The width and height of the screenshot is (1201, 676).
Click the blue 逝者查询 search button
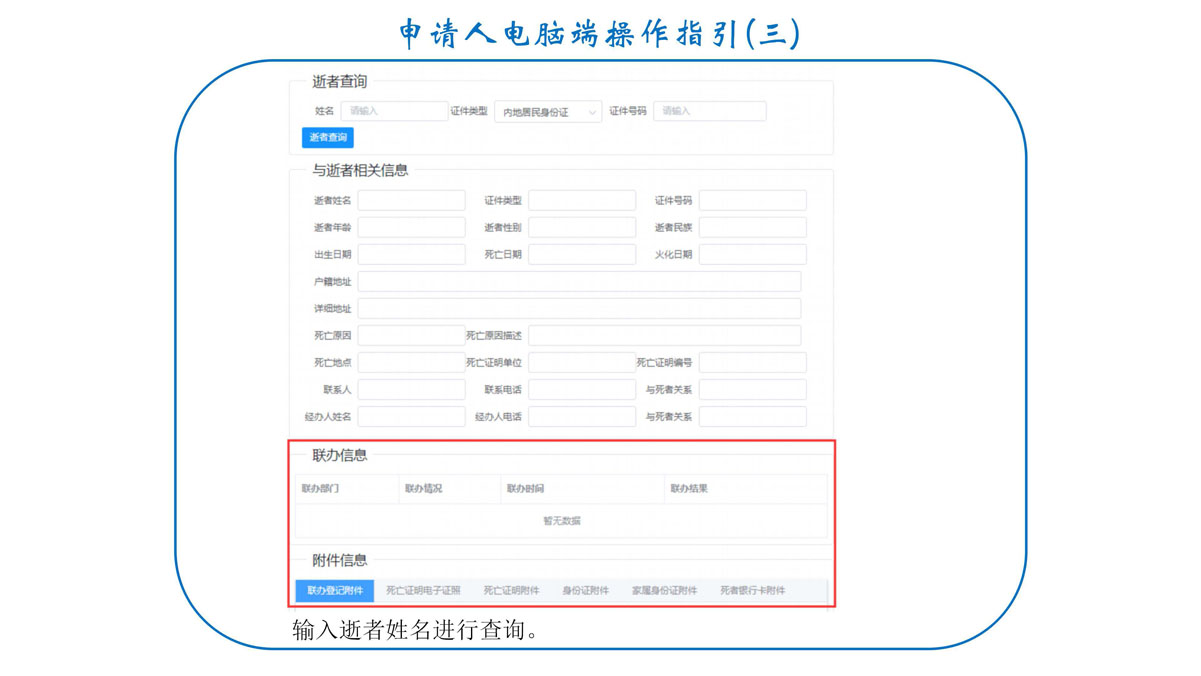click(327, 138)
